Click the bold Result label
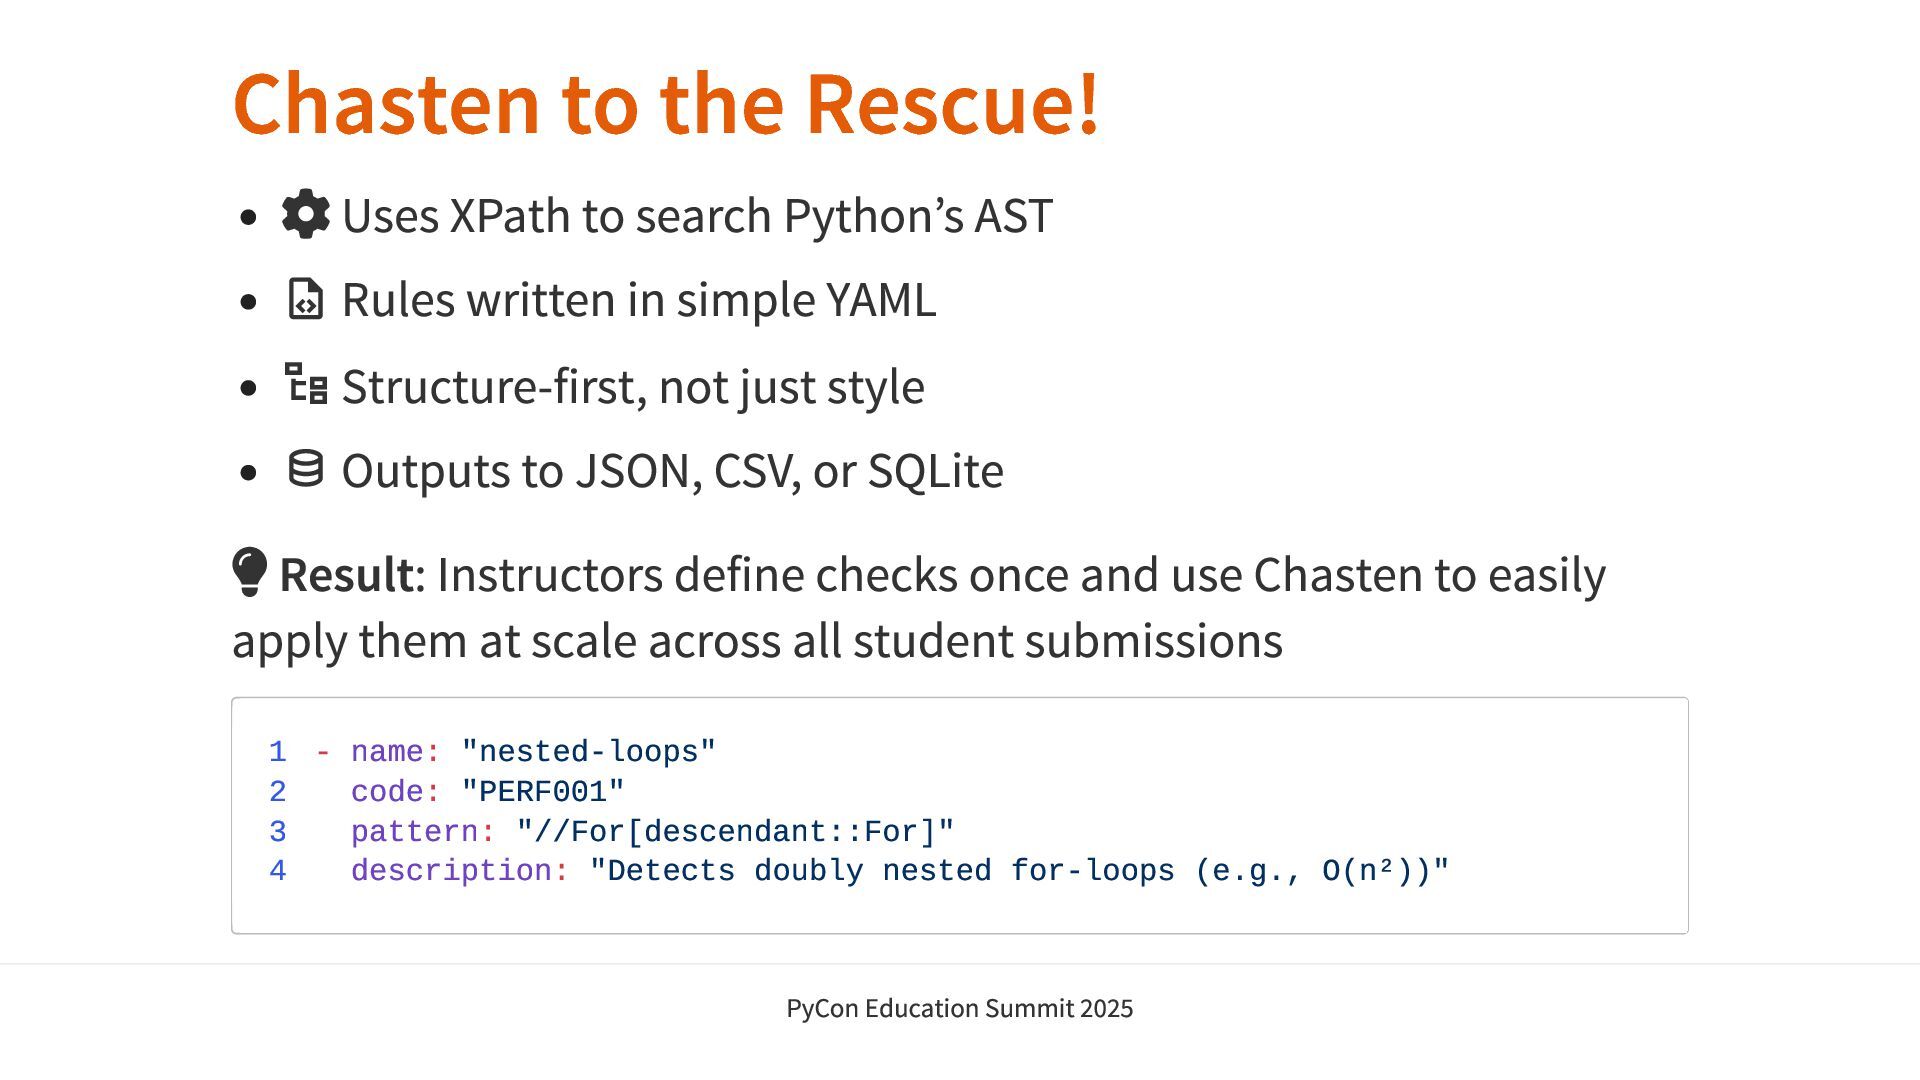 pyautogui.click(x=346, y=575)
